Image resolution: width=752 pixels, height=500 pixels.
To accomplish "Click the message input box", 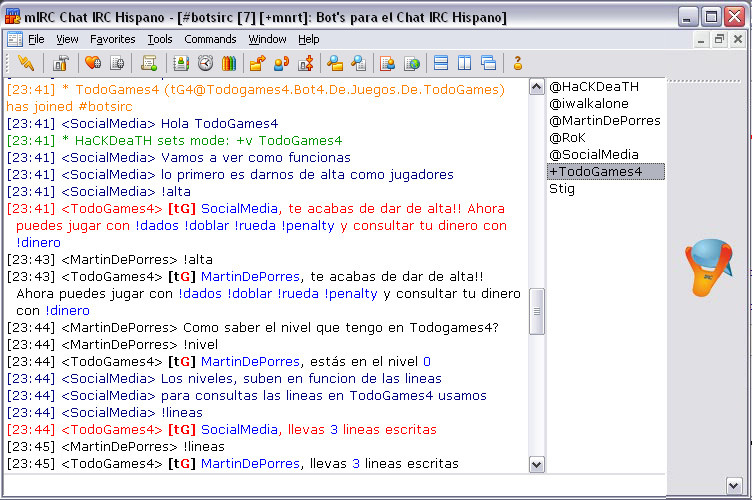I will [334, 485].
